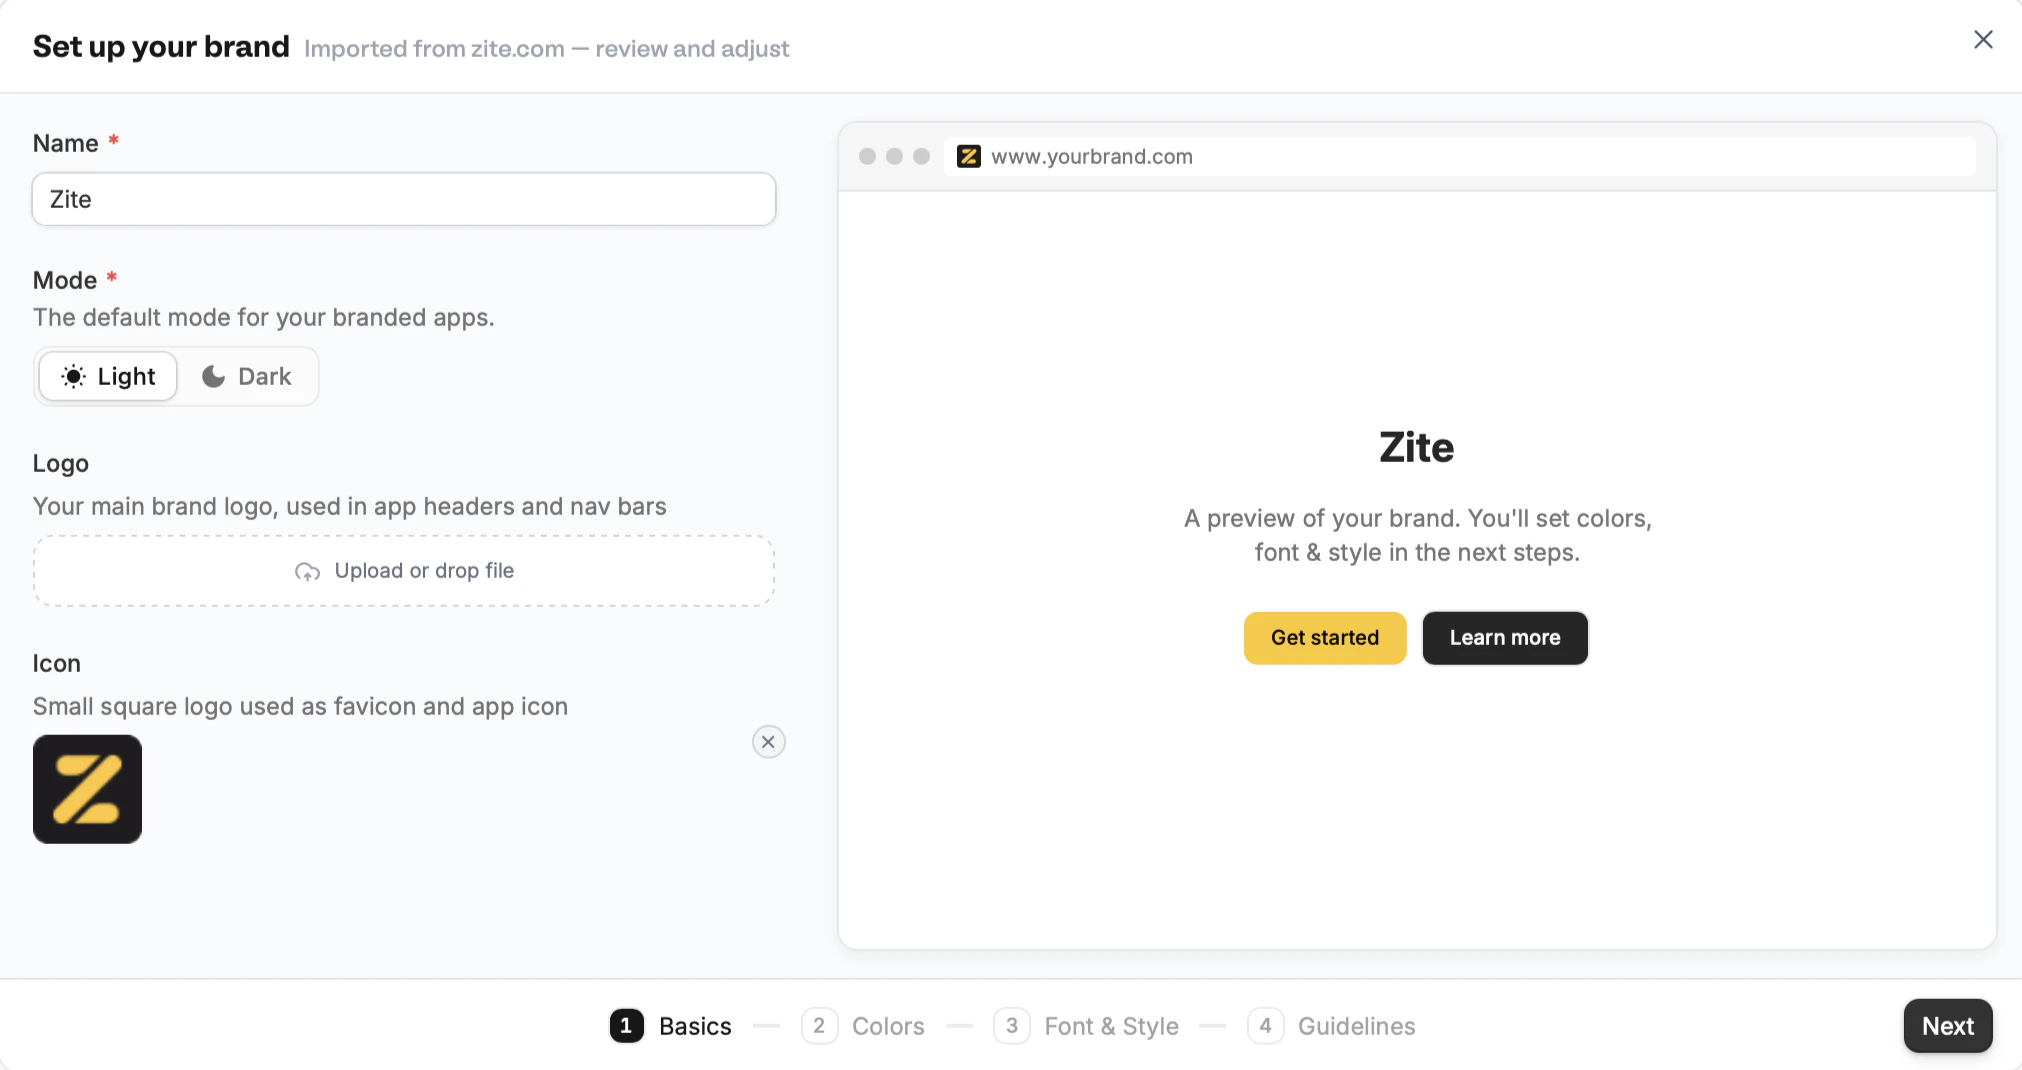The height and width of the screenshot is (1070, 2022).
Task: Click 'The default mode for your branded apps.' text
Action: pyautogui.click(x=264, y=317)
